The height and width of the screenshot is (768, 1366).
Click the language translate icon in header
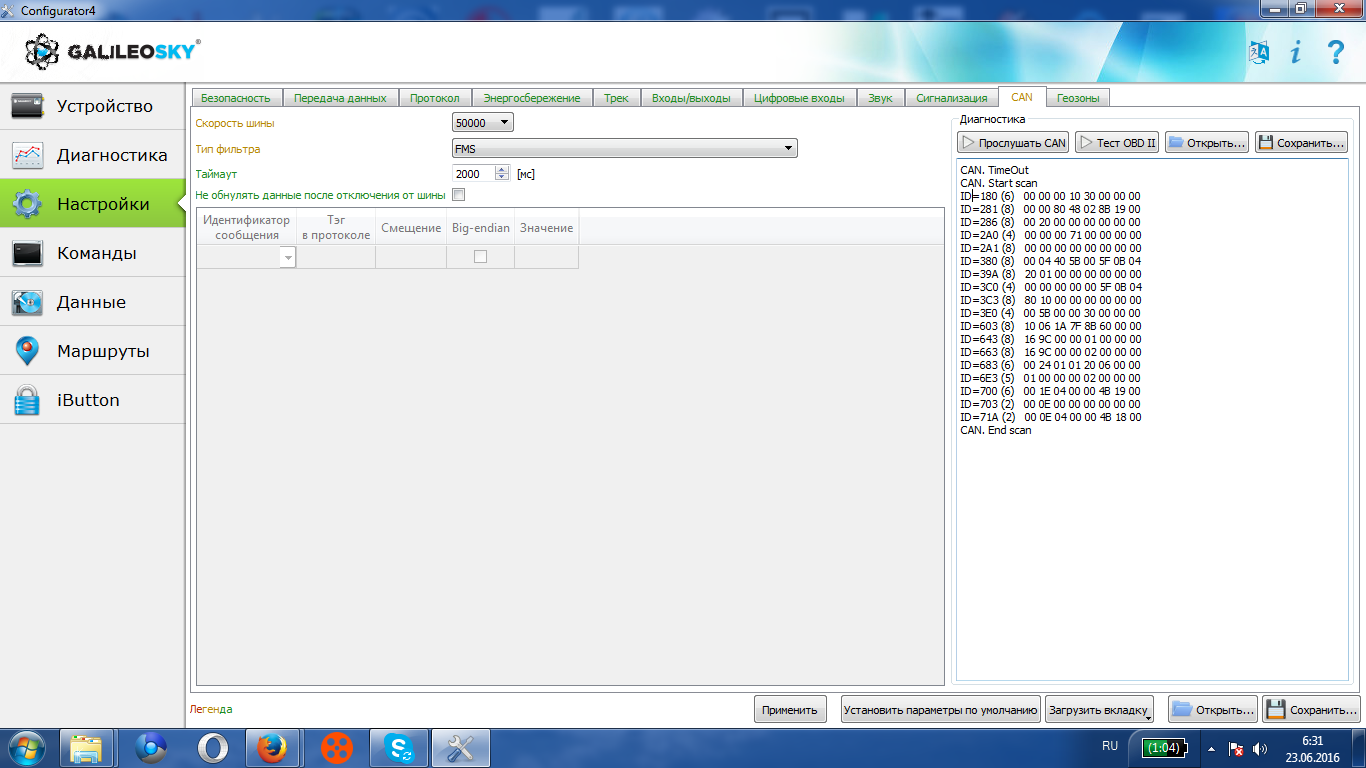[x=1259, y=53]
